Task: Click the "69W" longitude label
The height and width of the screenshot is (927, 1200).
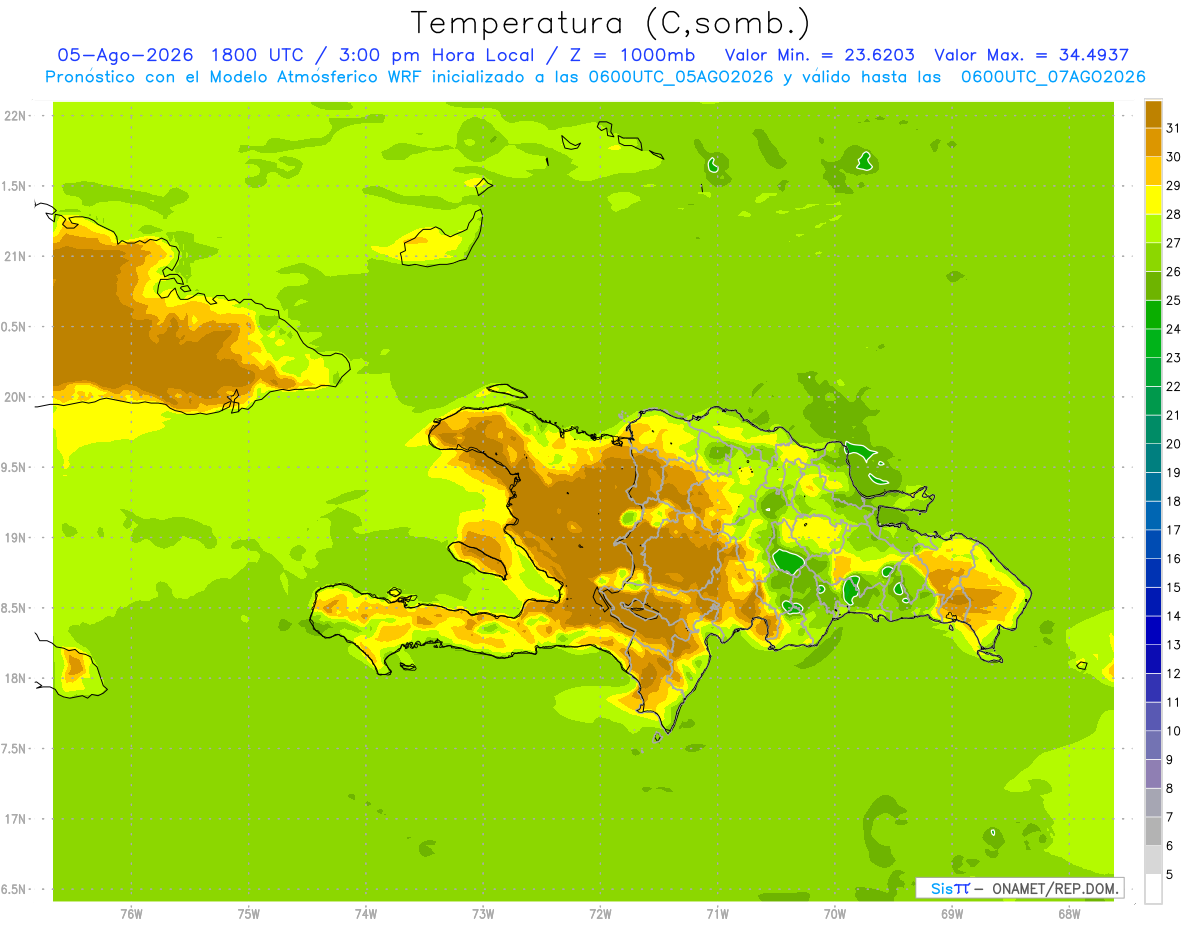Action: (952, 913)
